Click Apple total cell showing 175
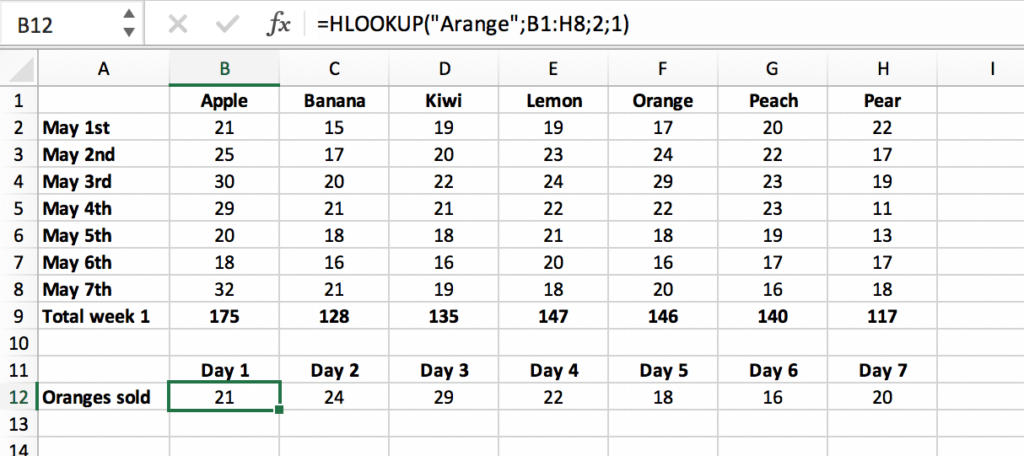Viewport: 1024px width, 456px height. 225,316
